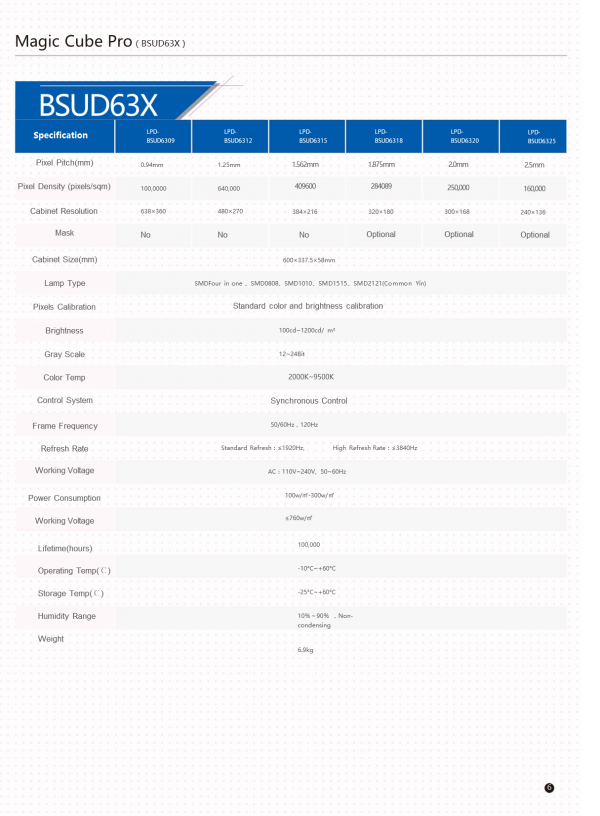Image resolution: width=600 pixels, height=816 pixels.
Task: Choose the LPD-BSUD6315 column header
Action: click(305, 136)
